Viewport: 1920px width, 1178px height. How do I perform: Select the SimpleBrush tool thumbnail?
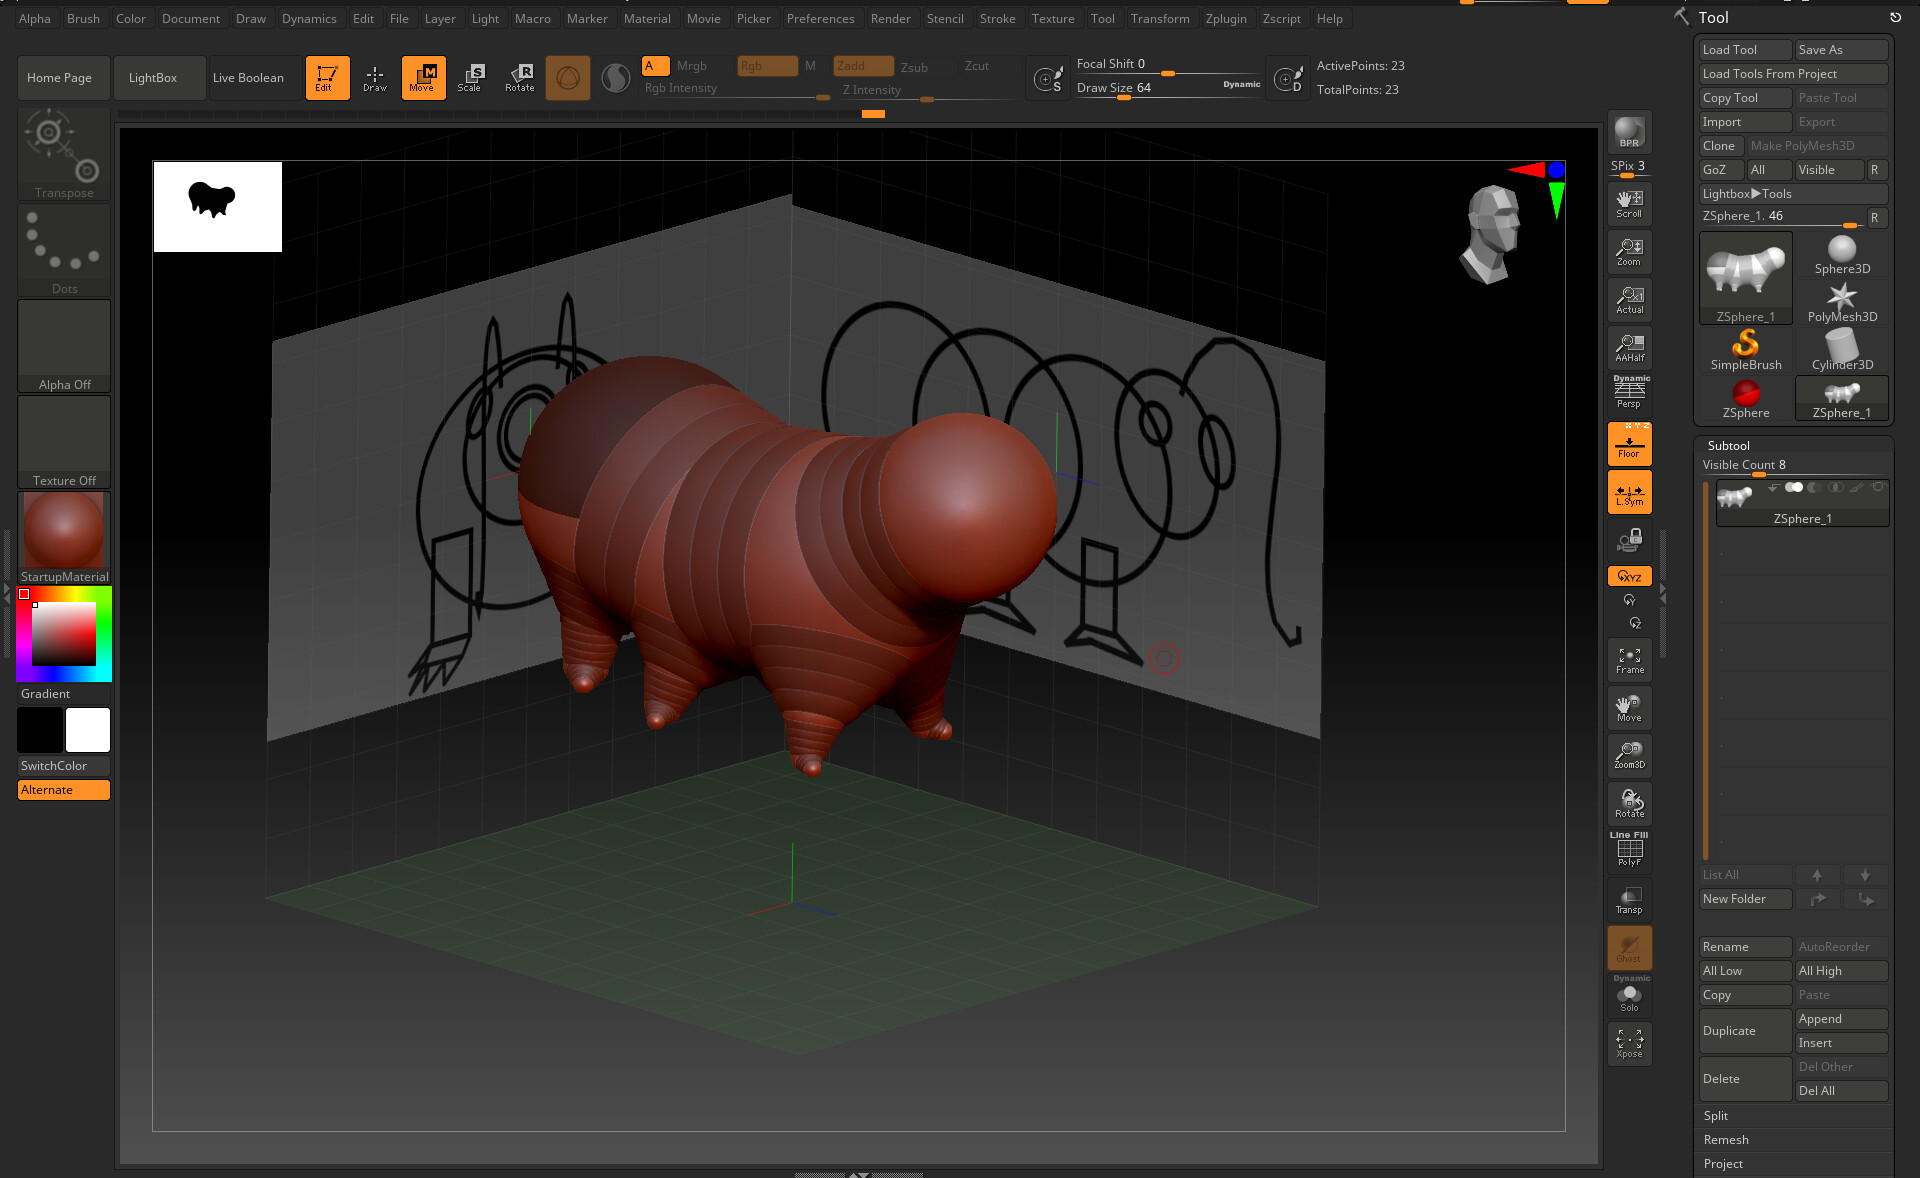pyautogui.click(x=1745, y=350)
